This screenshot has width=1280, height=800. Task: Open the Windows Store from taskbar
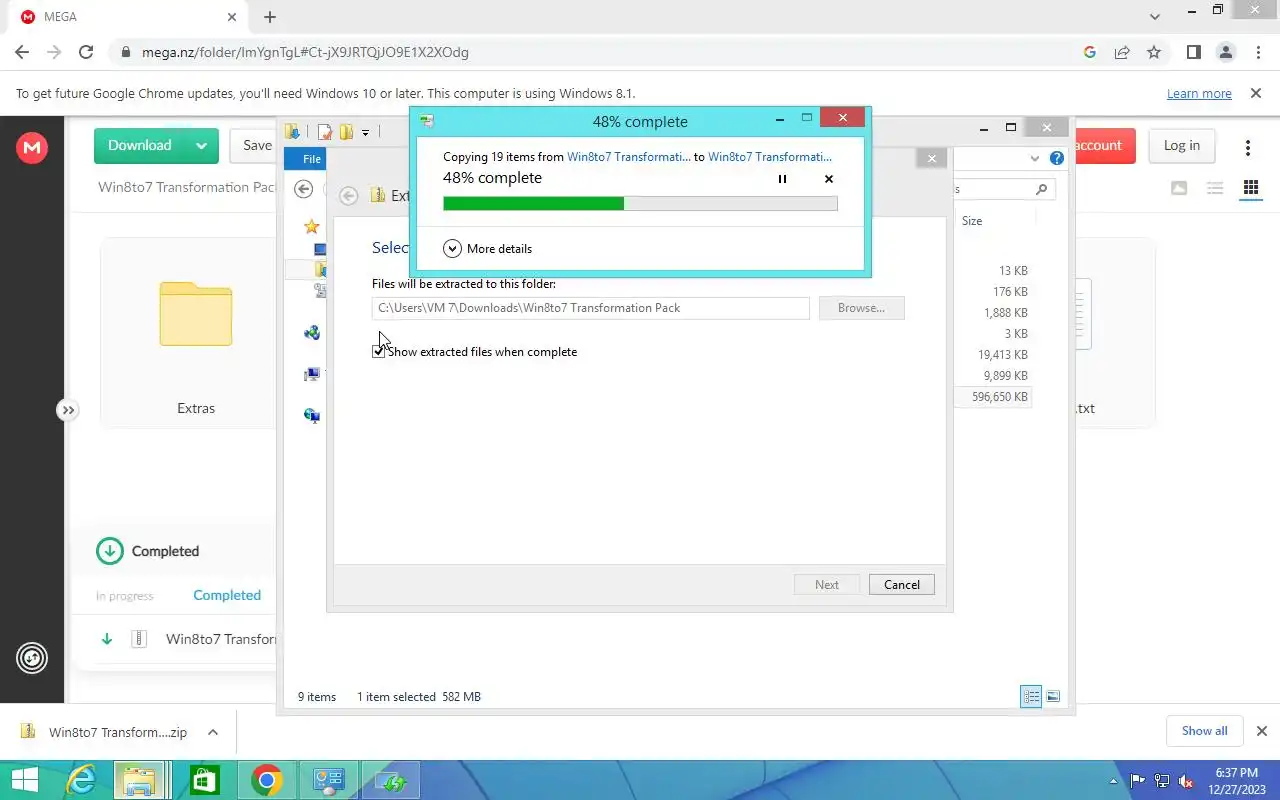click(x=204, y=780)
